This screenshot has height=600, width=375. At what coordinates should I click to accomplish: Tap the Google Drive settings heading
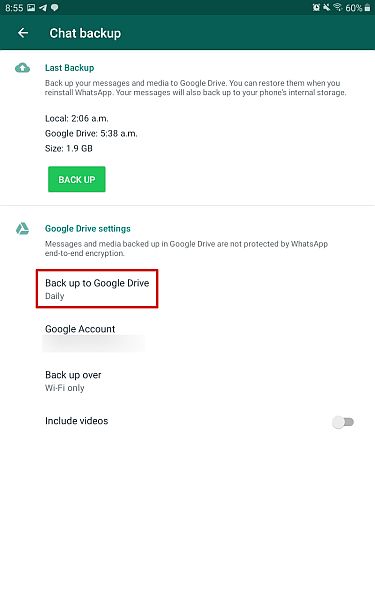coord(88,228)
